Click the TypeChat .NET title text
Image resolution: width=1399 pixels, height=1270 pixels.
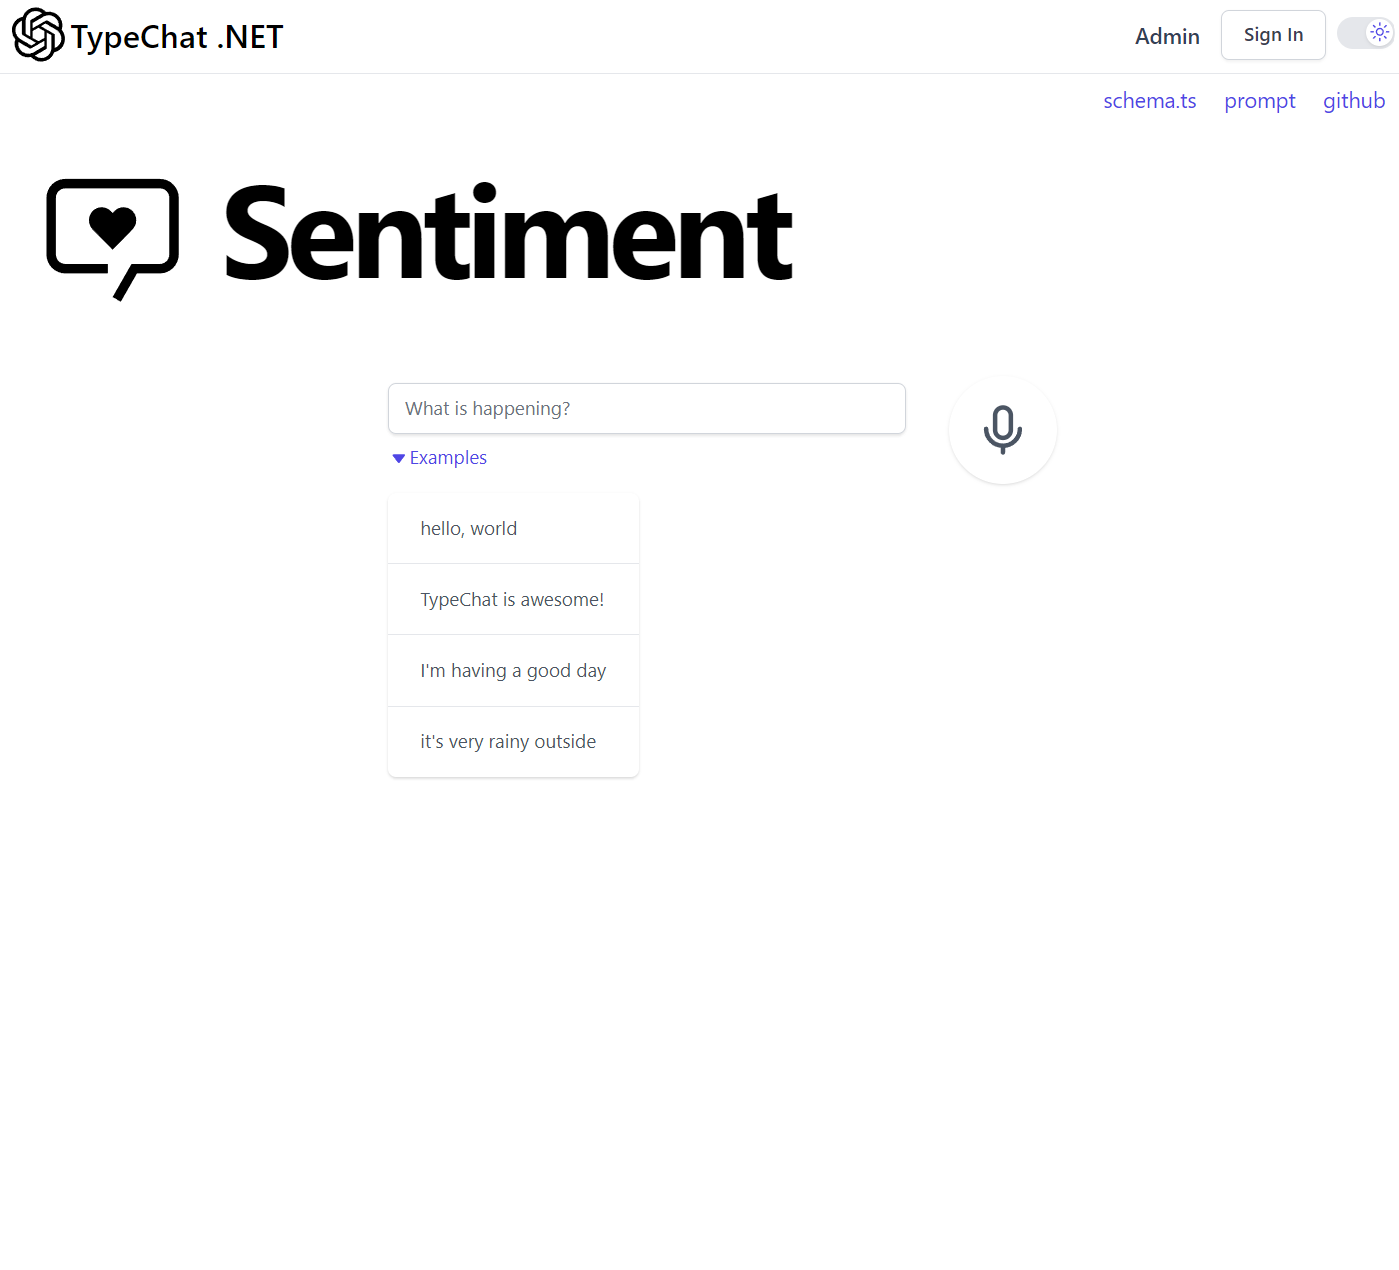tap(177, 37)
